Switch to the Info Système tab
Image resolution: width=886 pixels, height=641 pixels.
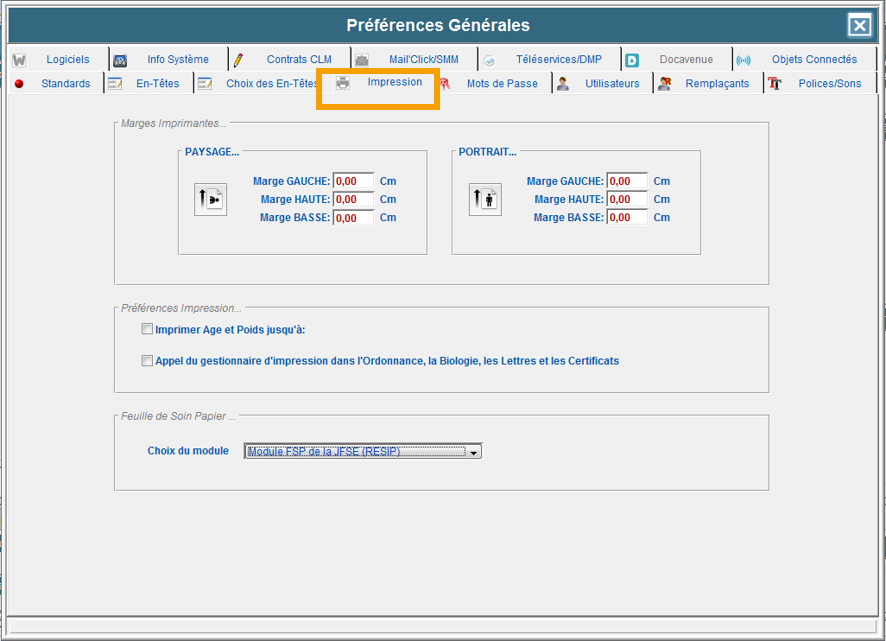coord(177,60)
